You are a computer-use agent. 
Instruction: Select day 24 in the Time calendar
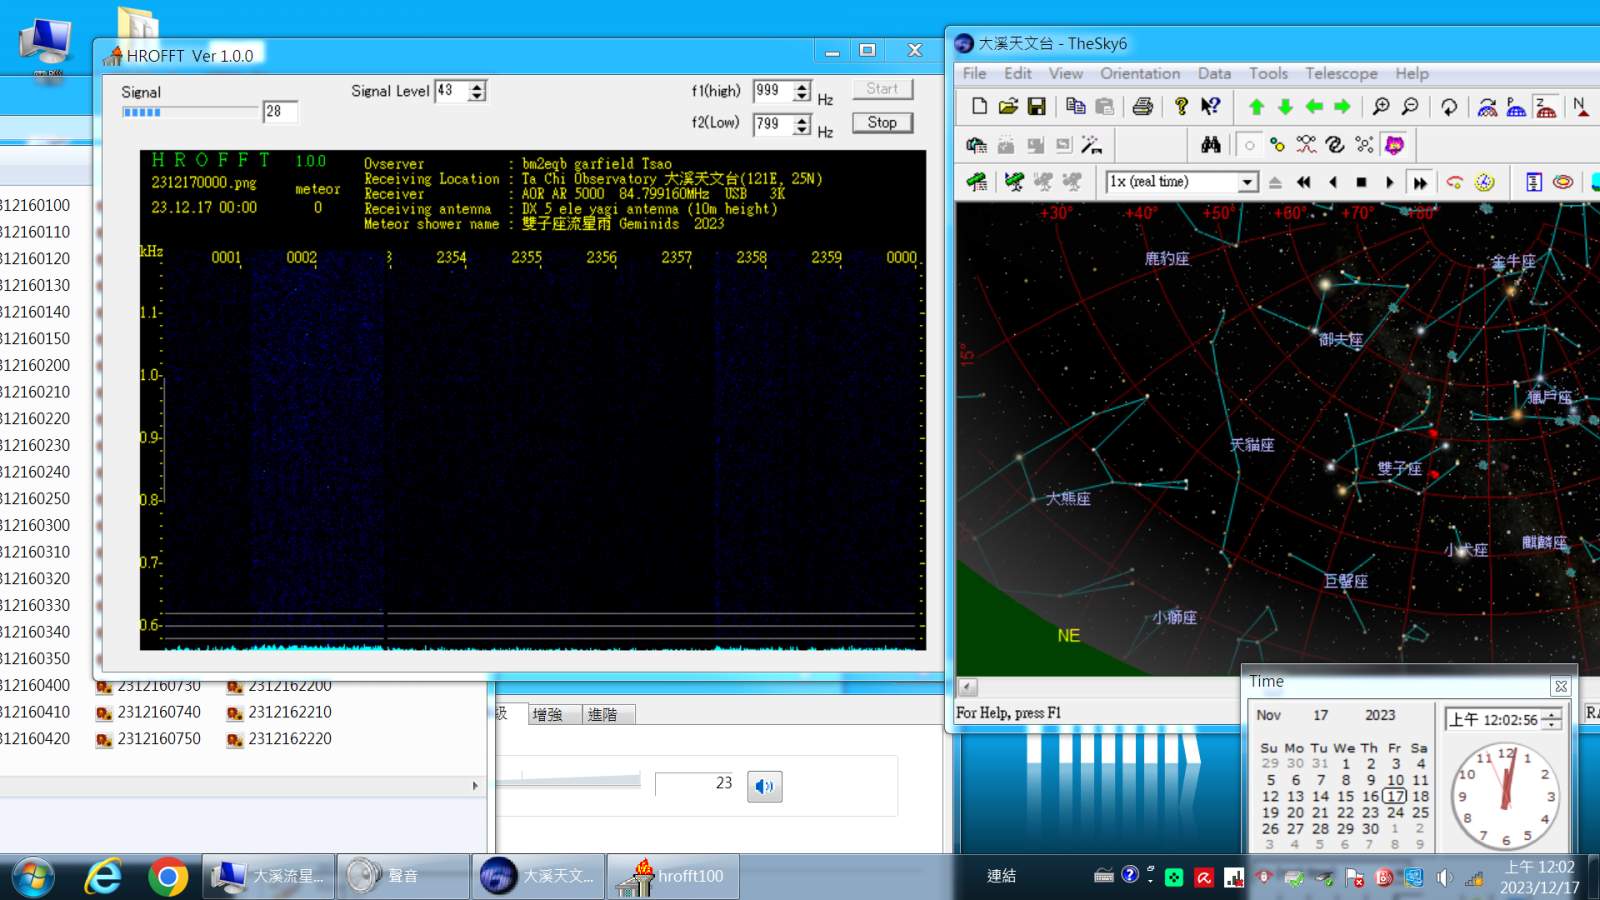tap(1395, 812)
